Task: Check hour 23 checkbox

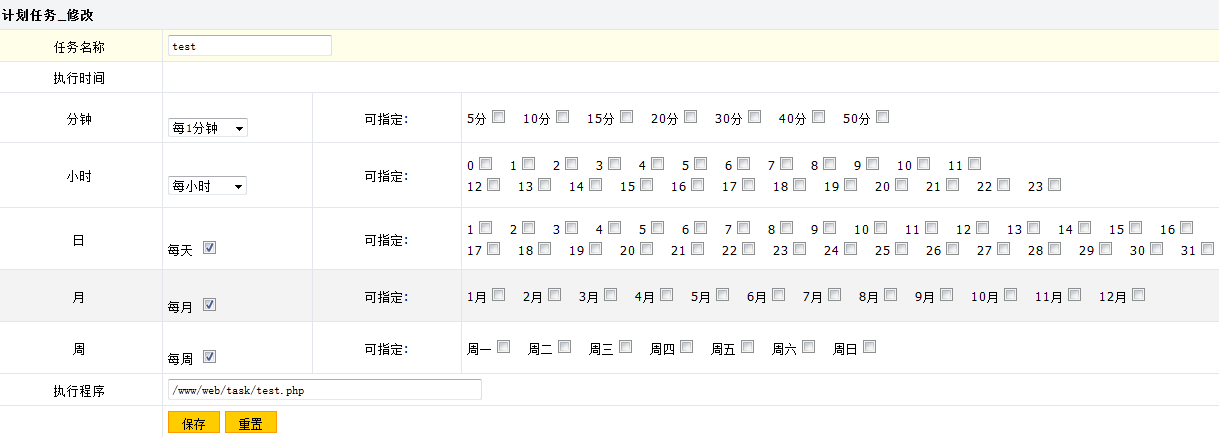Action: point(1054,185)
